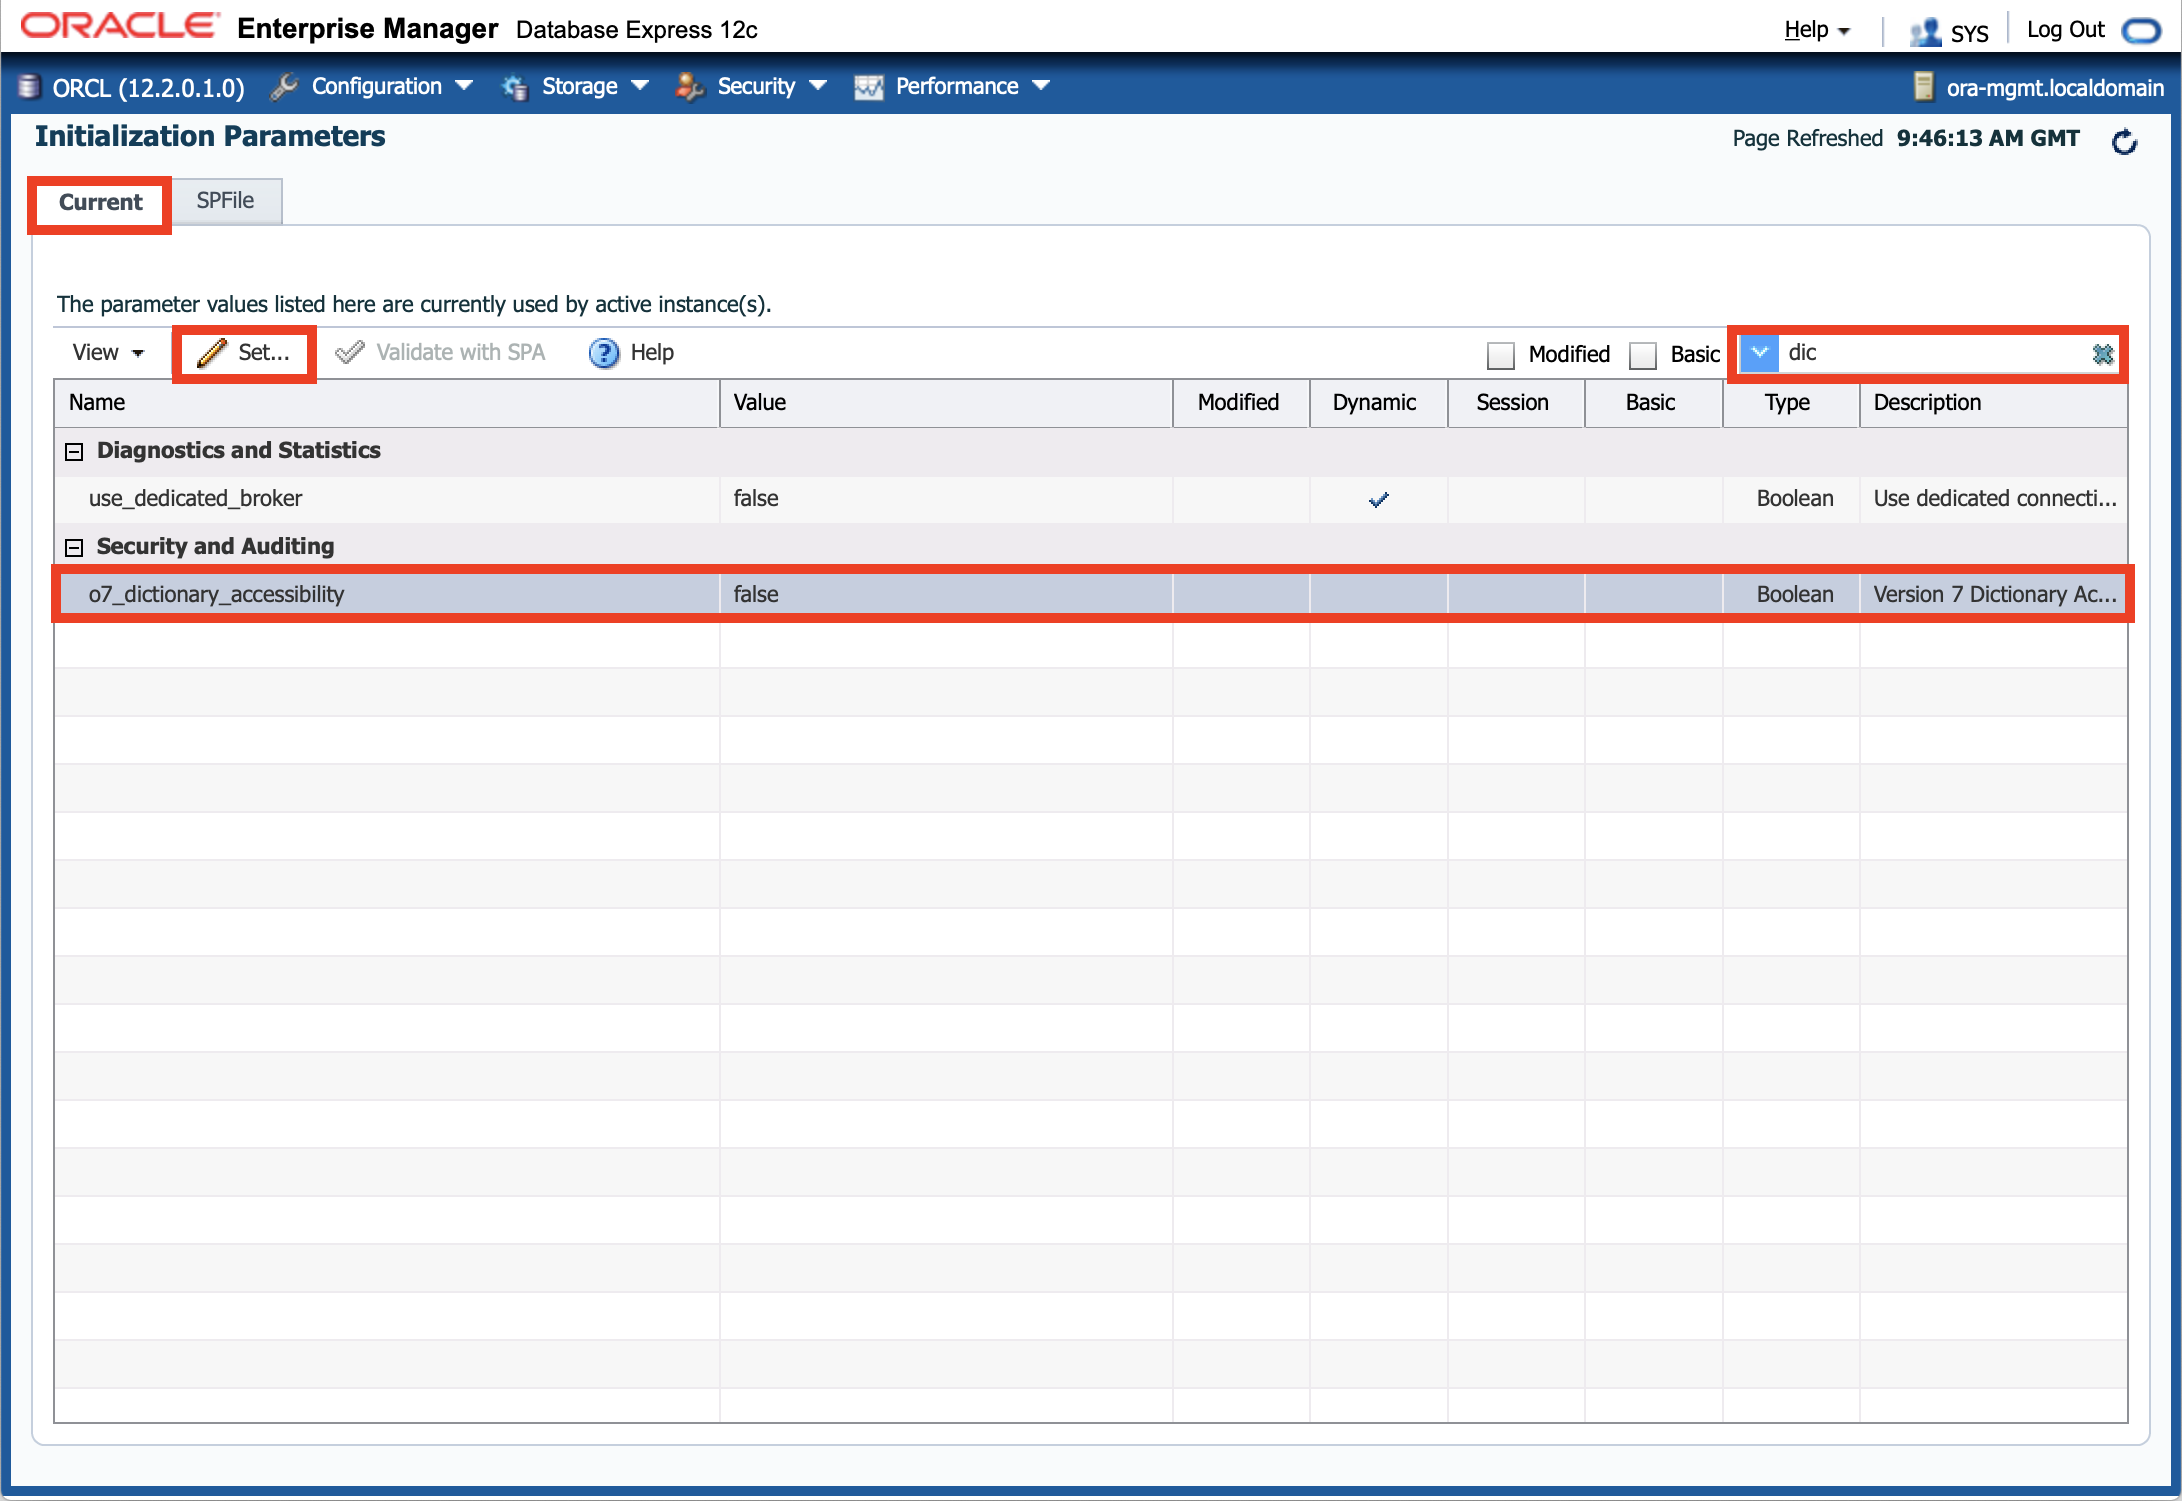Screen dimensions: 2182x1501
Task: Click the Storage gear icon
Action: tap(515, 87)
